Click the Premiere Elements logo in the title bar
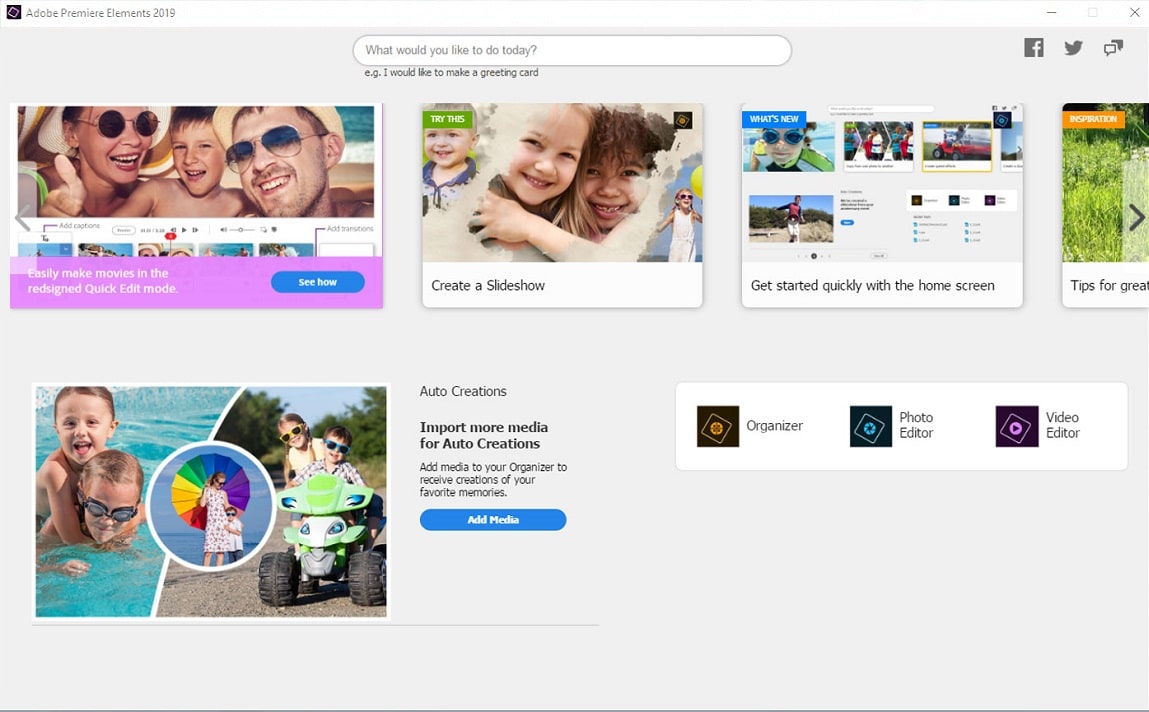 coord(13,13)
